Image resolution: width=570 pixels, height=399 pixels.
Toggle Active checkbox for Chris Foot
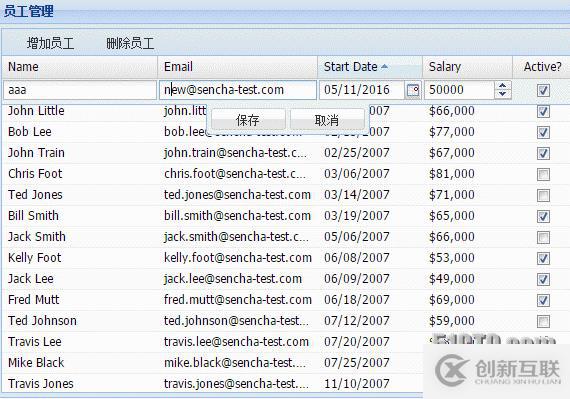tap(543, 174)
